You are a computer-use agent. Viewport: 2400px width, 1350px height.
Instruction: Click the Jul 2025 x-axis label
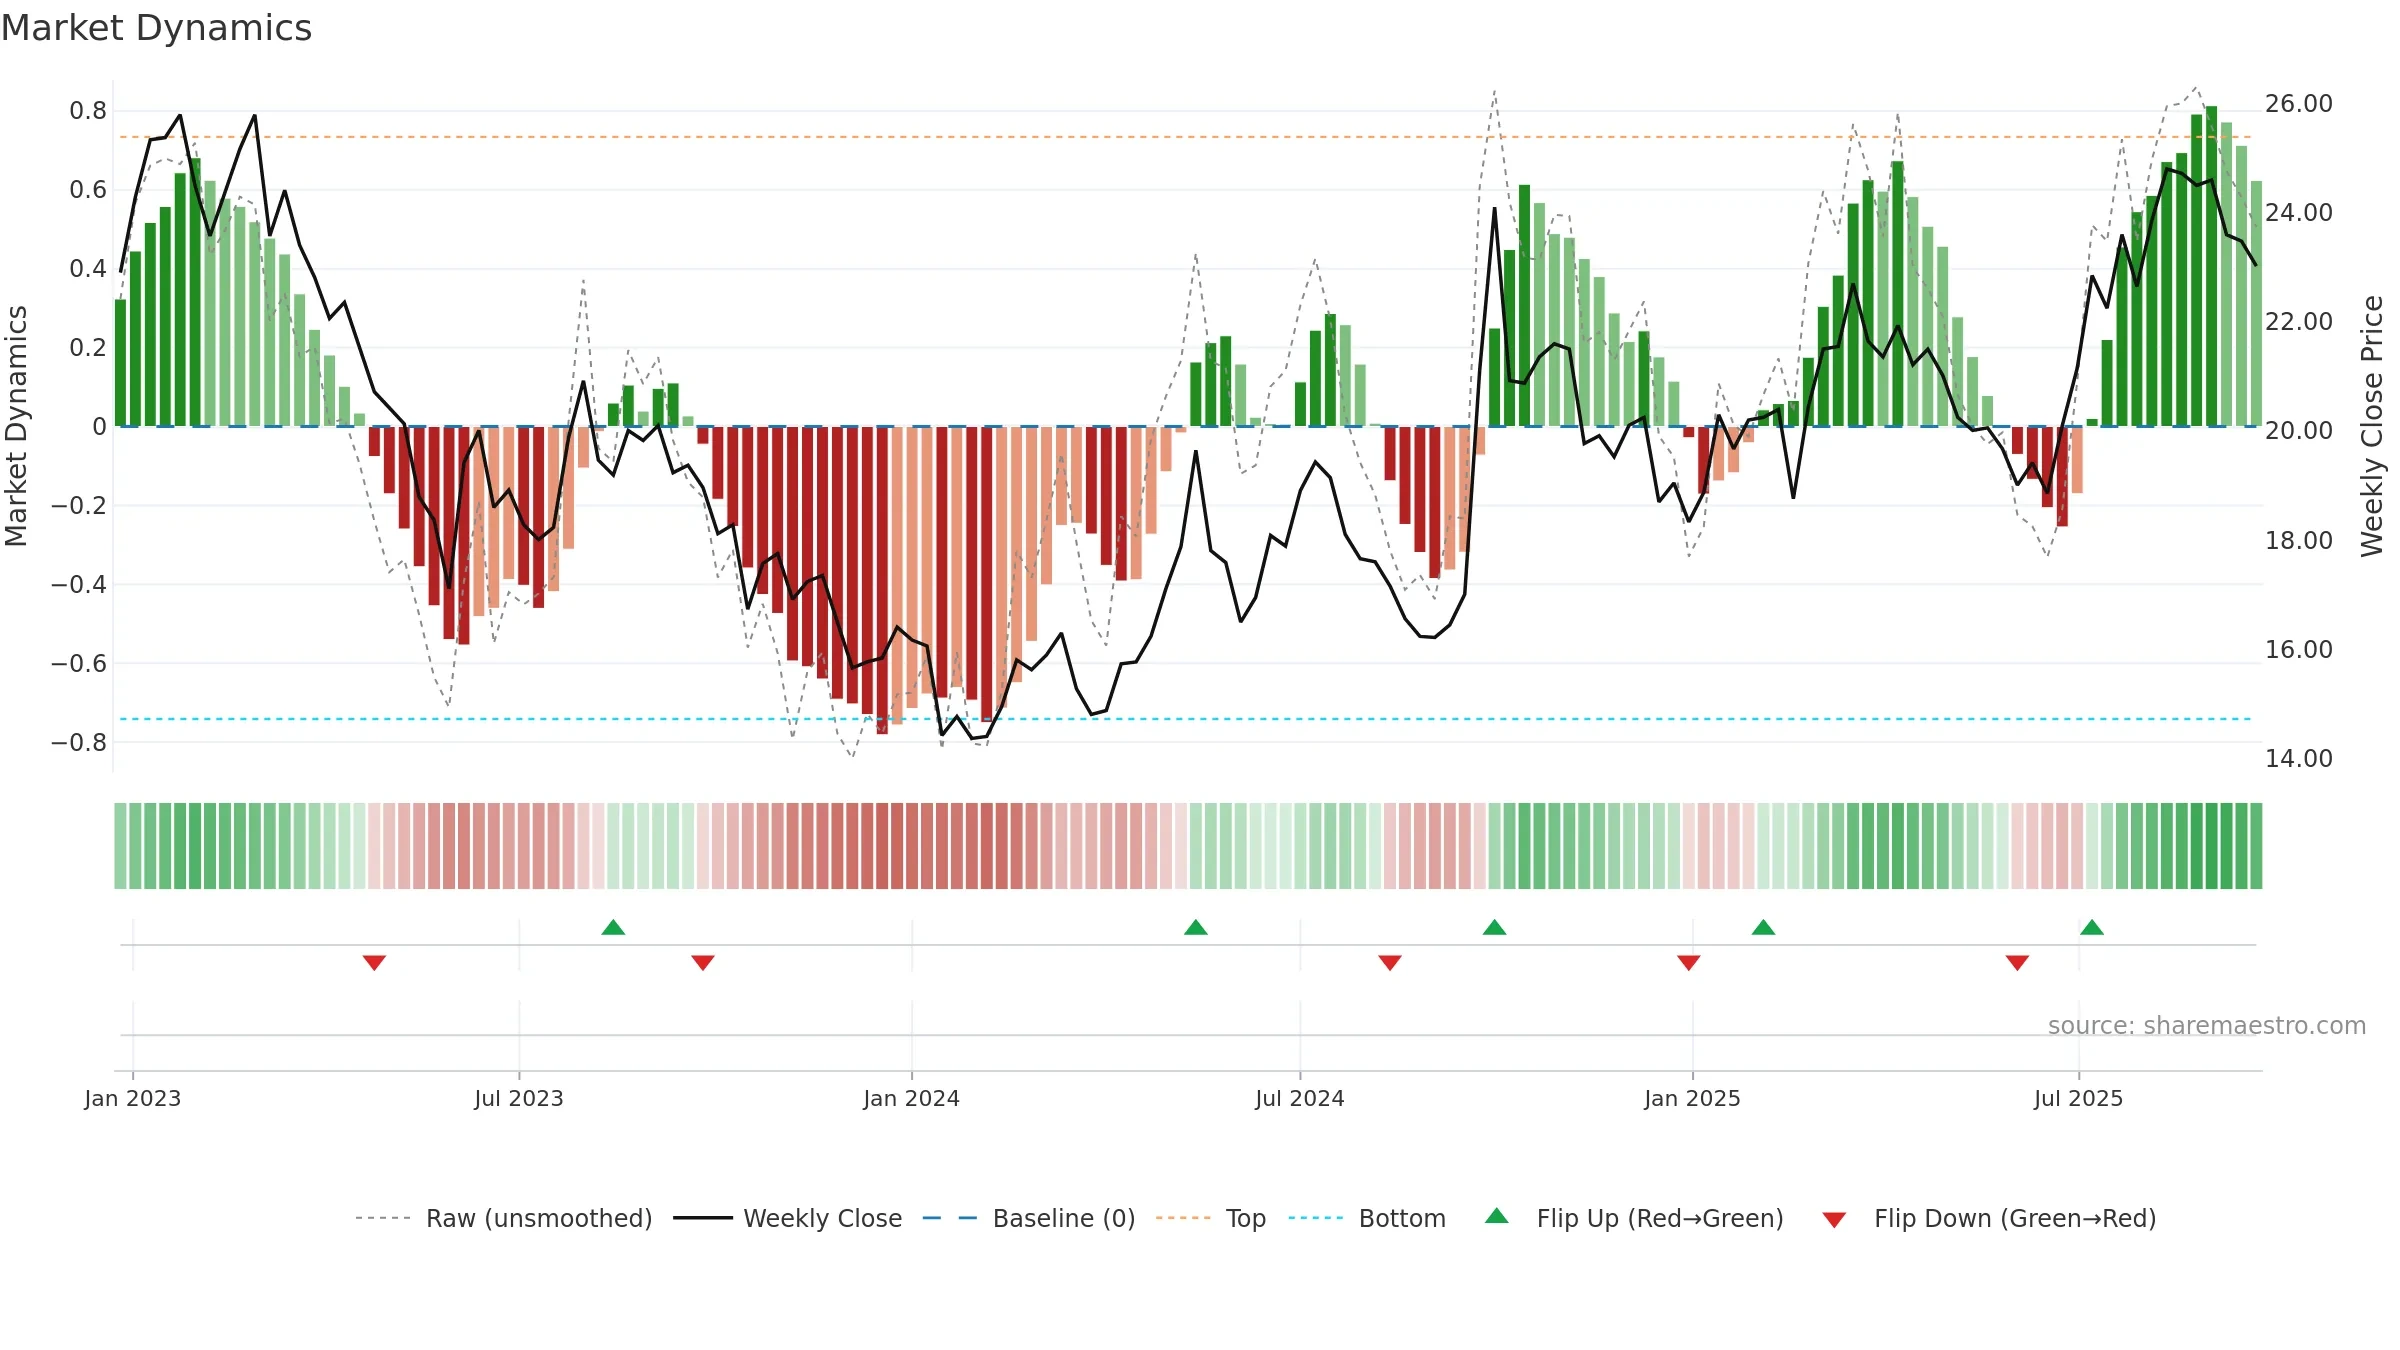point(2079,1098)
